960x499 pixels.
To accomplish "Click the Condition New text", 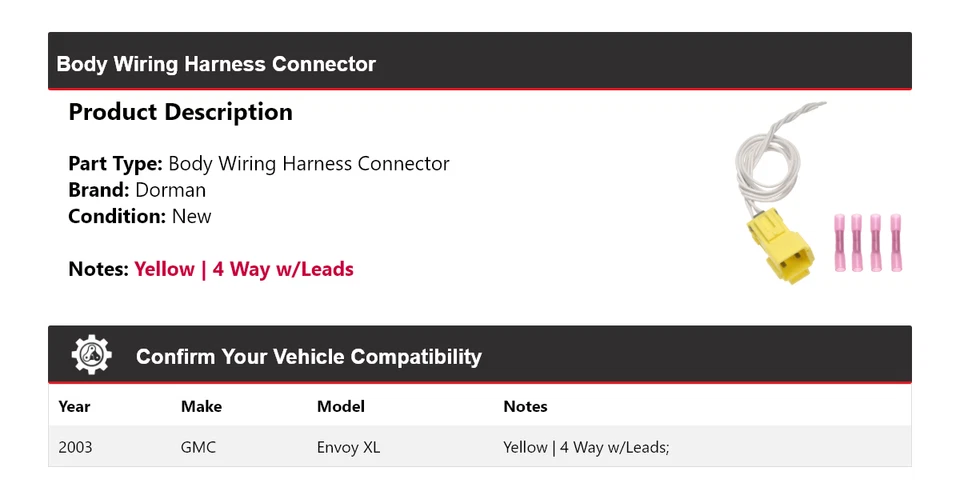I will pyautogui.click(x=140, y=216).
